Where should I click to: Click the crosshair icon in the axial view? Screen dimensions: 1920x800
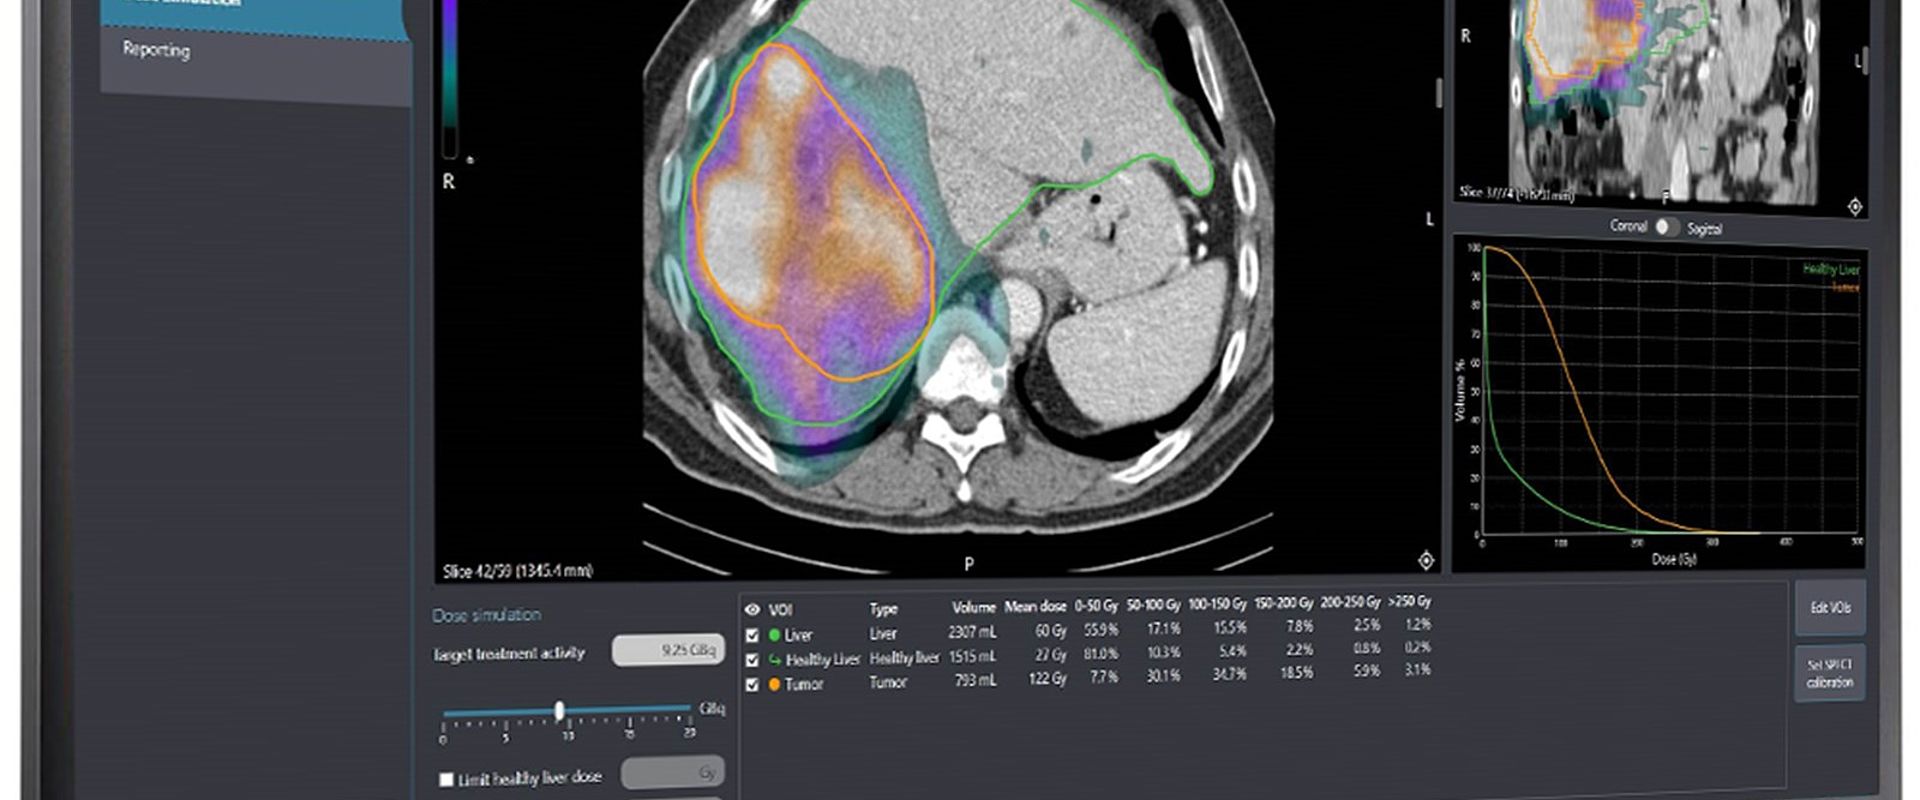pos(1426,561)
